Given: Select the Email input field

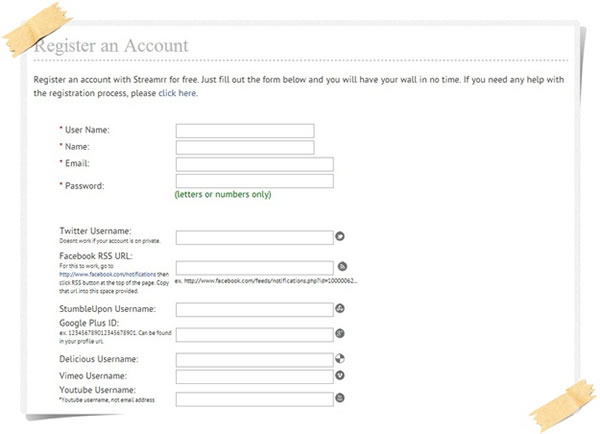Looking at the screenshot, I should (x=254, y=164).
